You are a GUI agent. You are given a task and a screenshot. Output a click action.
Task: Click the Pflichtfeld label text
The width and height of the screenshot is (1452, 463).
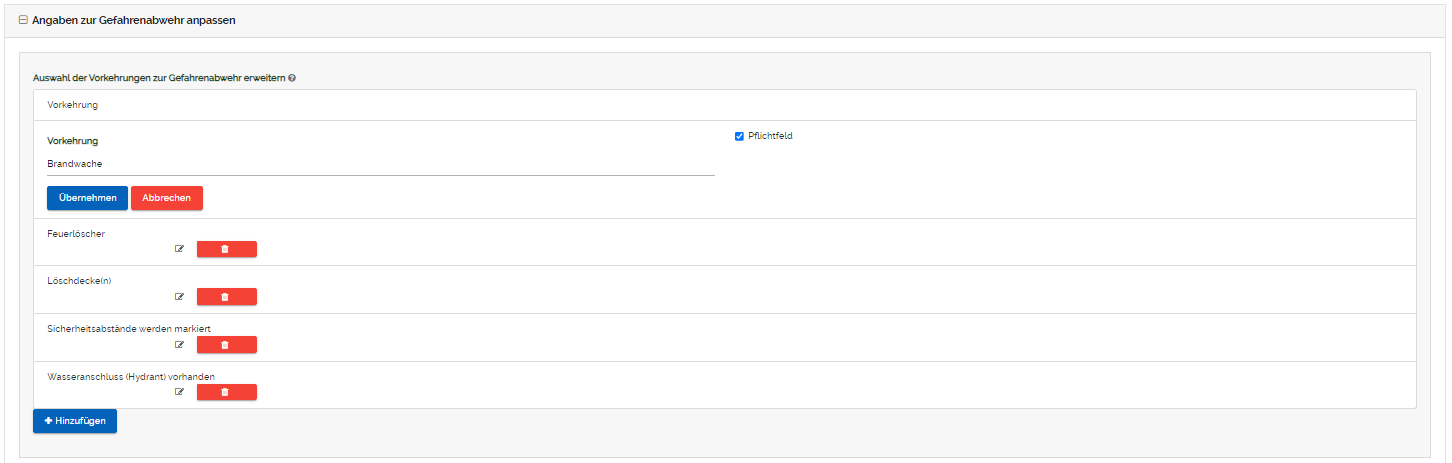coord(770,136)
